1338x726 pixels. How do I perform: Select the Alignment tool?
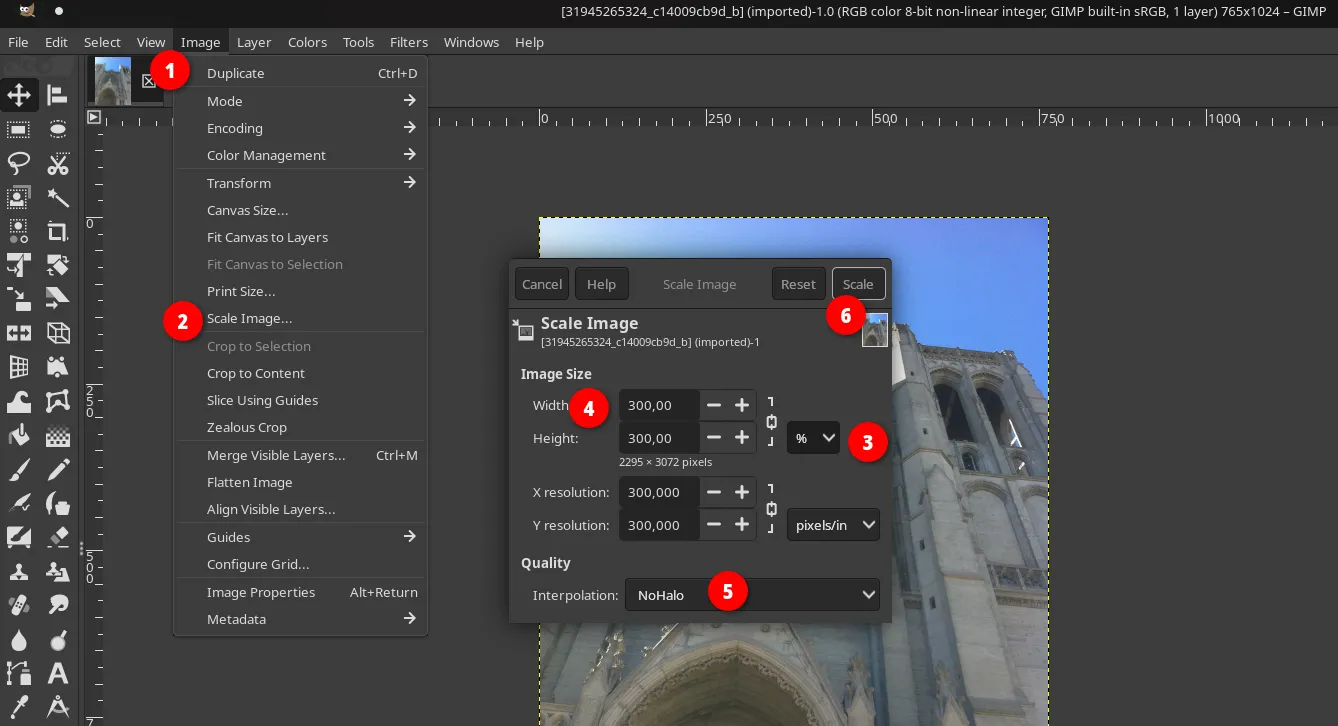(x=58, y=95)
